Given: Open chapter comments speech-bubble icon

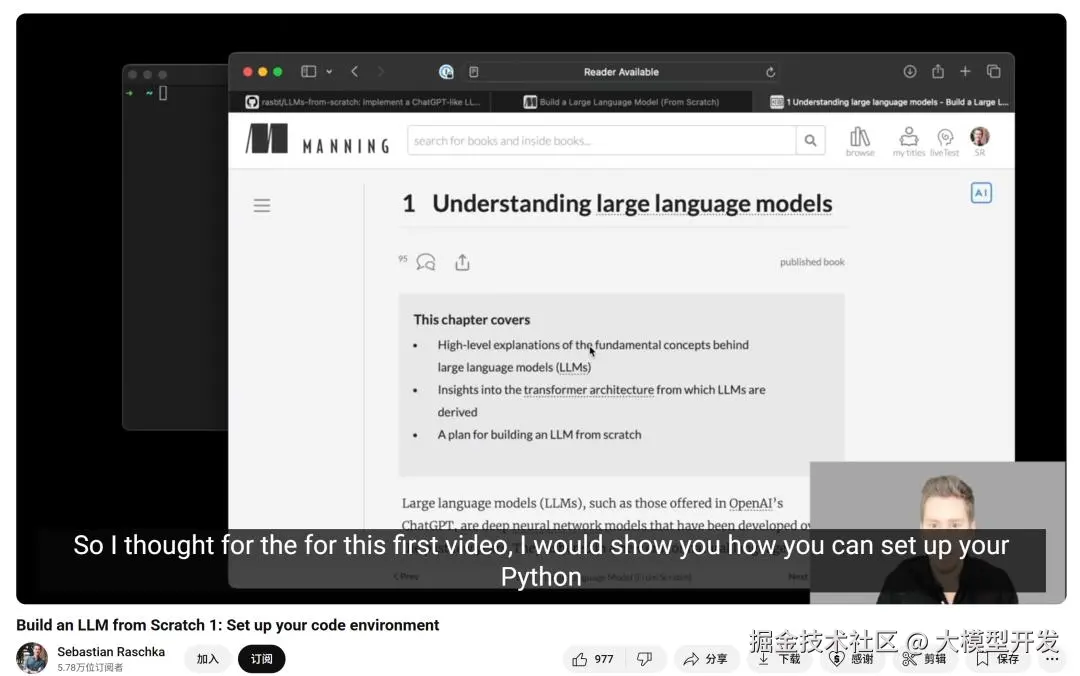Looking at the screenshot, I should pyautogui.click(x=426, y=263).
